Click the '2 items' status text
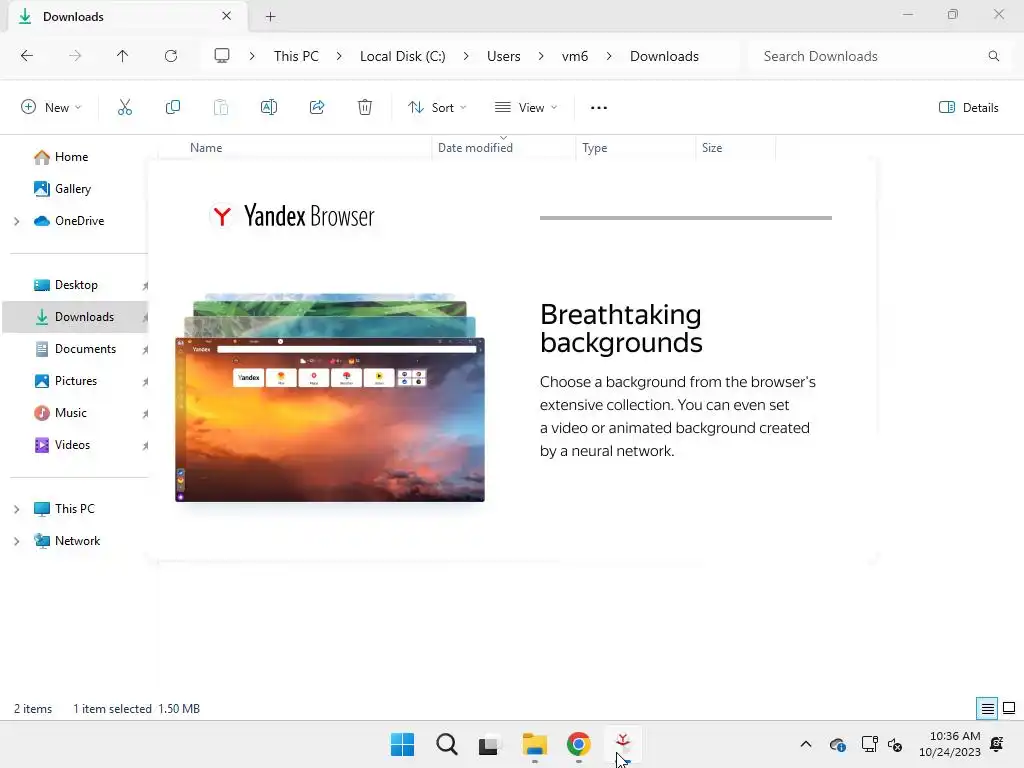 point(33,709)
